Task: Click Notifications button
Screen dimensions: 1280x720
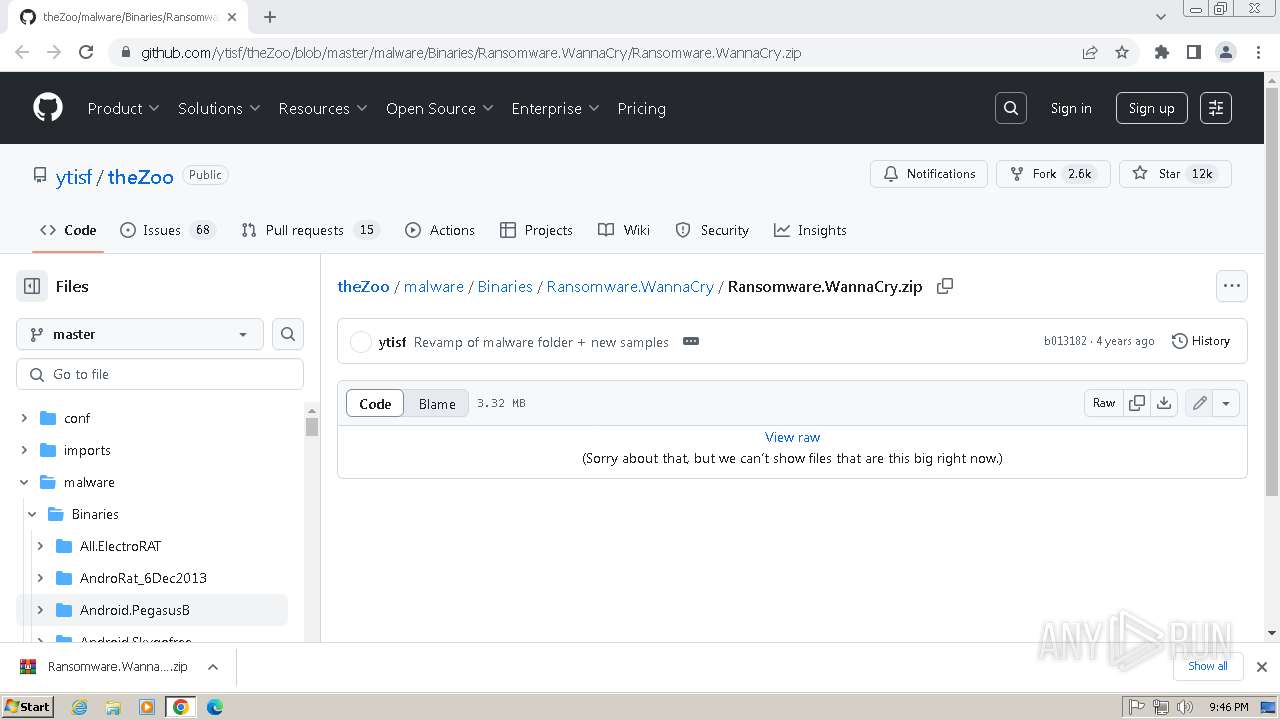Action: pos(929,173)
